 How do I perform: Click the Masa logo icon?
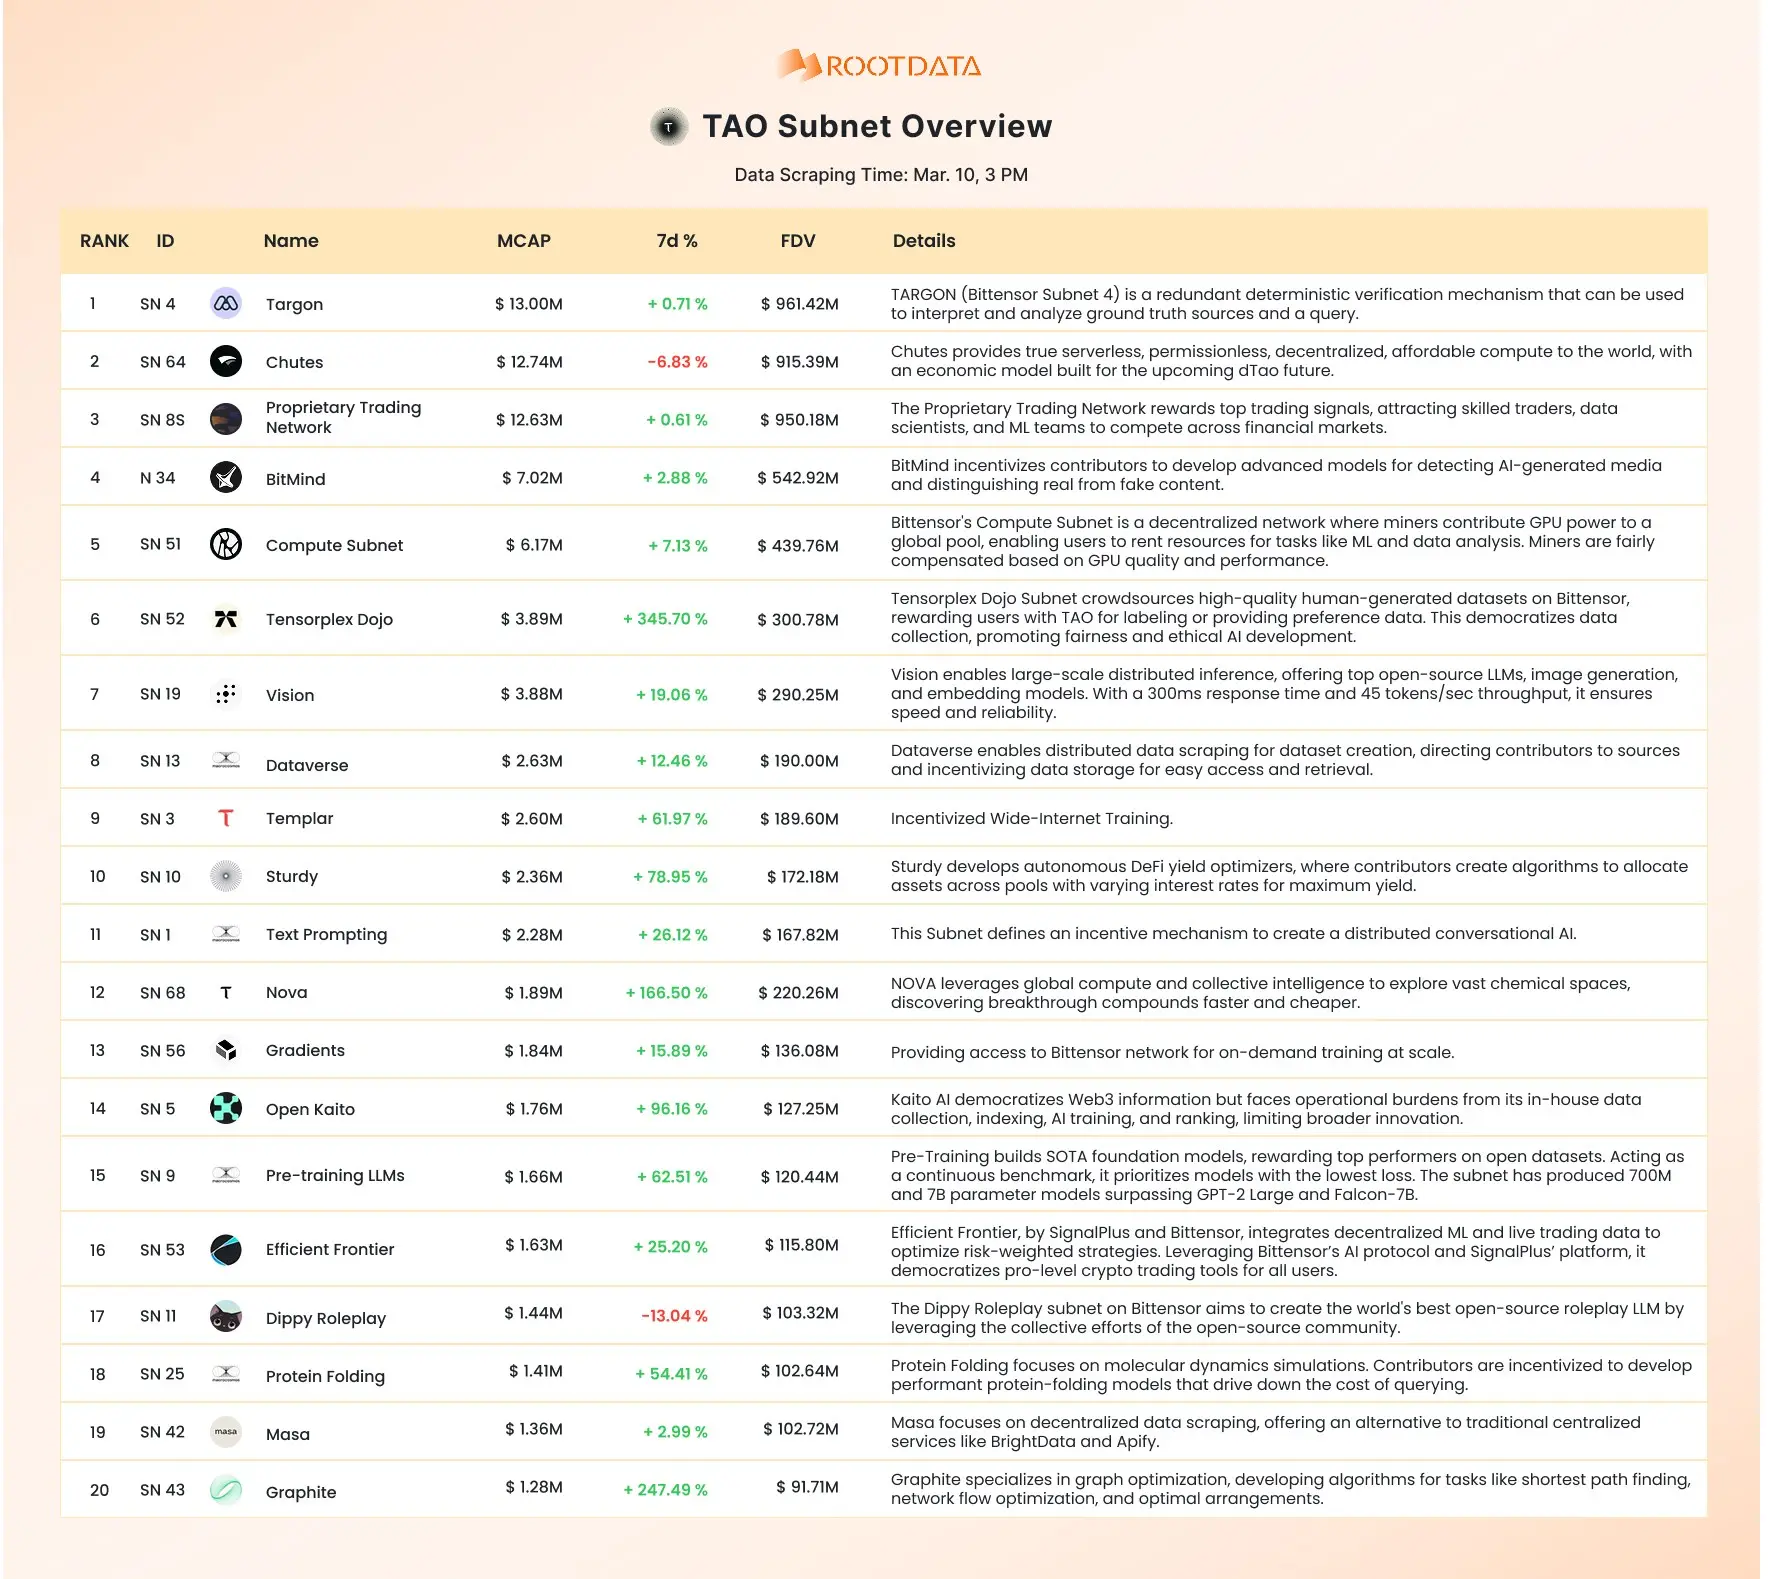coord(226,1432)
